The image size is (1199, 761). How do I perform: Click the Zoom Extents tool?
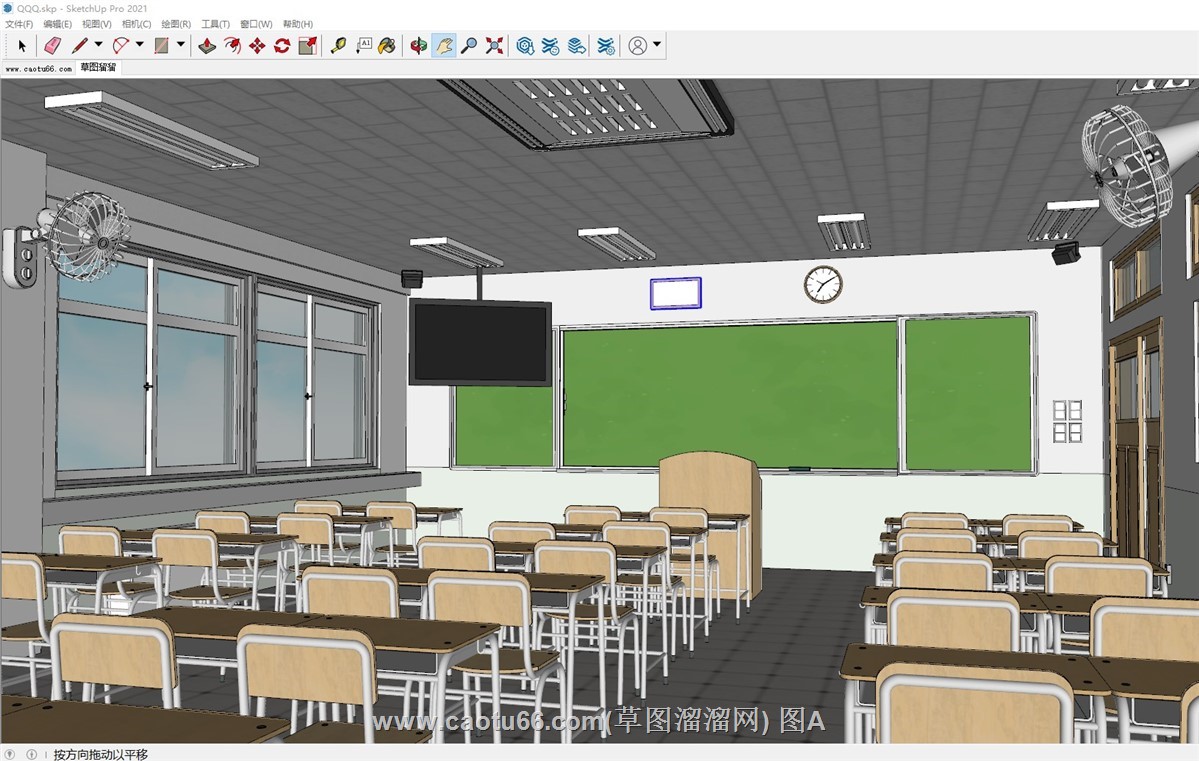click(x=495, y=46)
